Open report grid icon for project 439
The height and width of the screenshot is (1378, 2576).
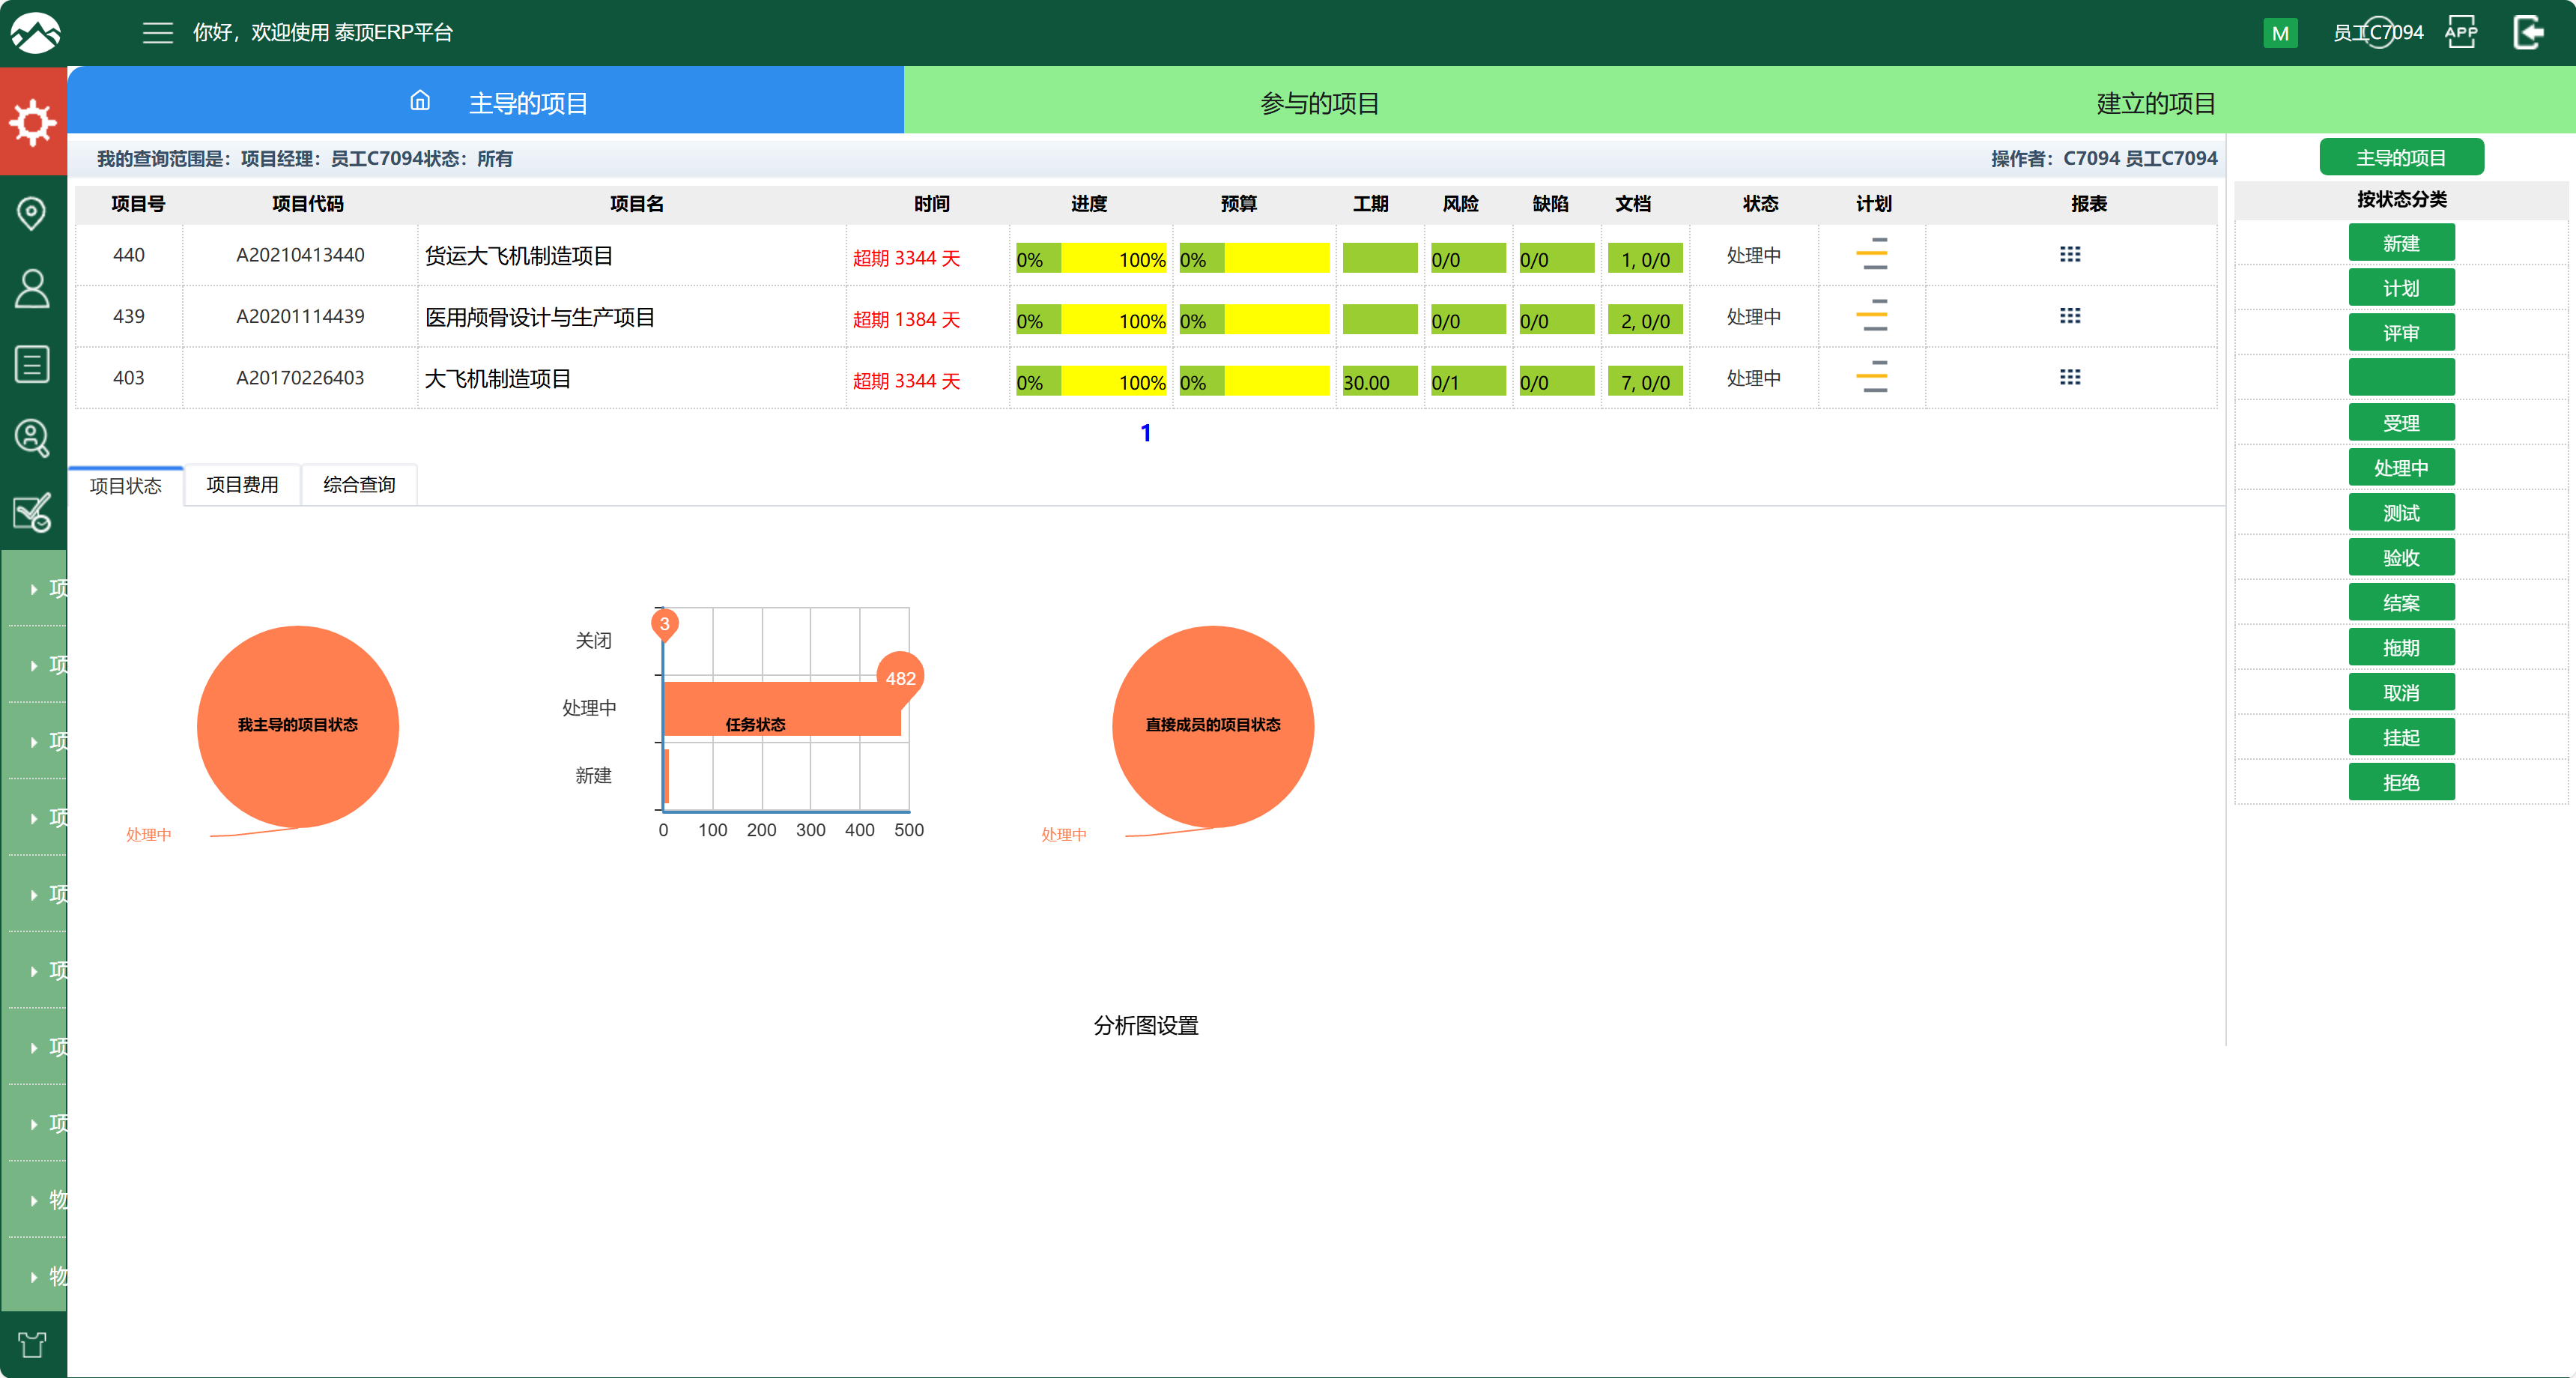click(2070, 315)
